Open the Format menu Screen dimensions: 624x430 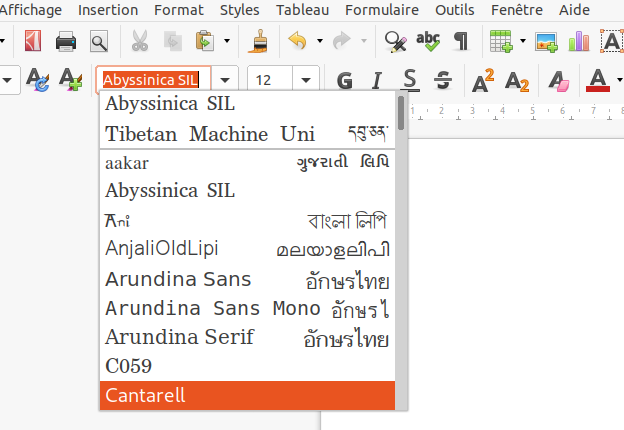pos(179,10)
